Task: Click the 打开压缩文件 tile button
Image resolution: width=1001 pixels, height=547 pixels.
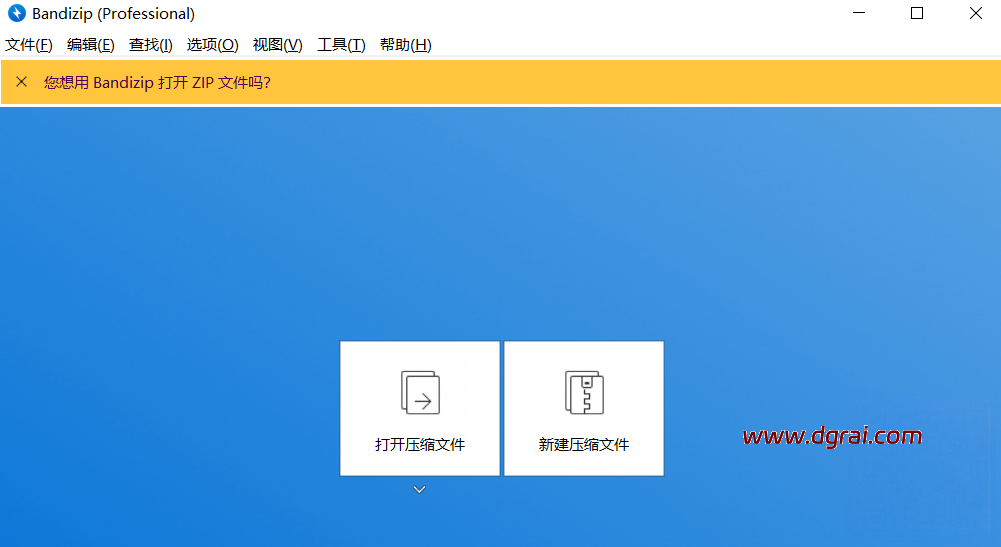Action: click(419, 408)
